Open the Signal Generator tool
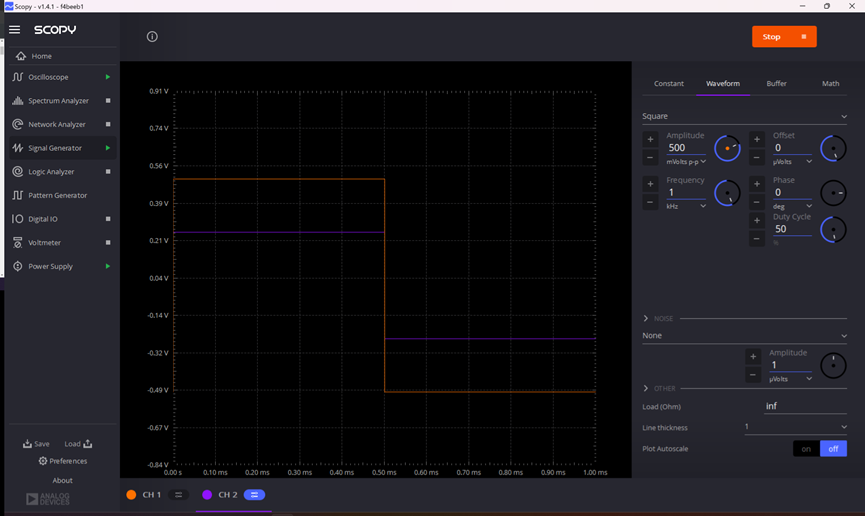 [55, 148]
